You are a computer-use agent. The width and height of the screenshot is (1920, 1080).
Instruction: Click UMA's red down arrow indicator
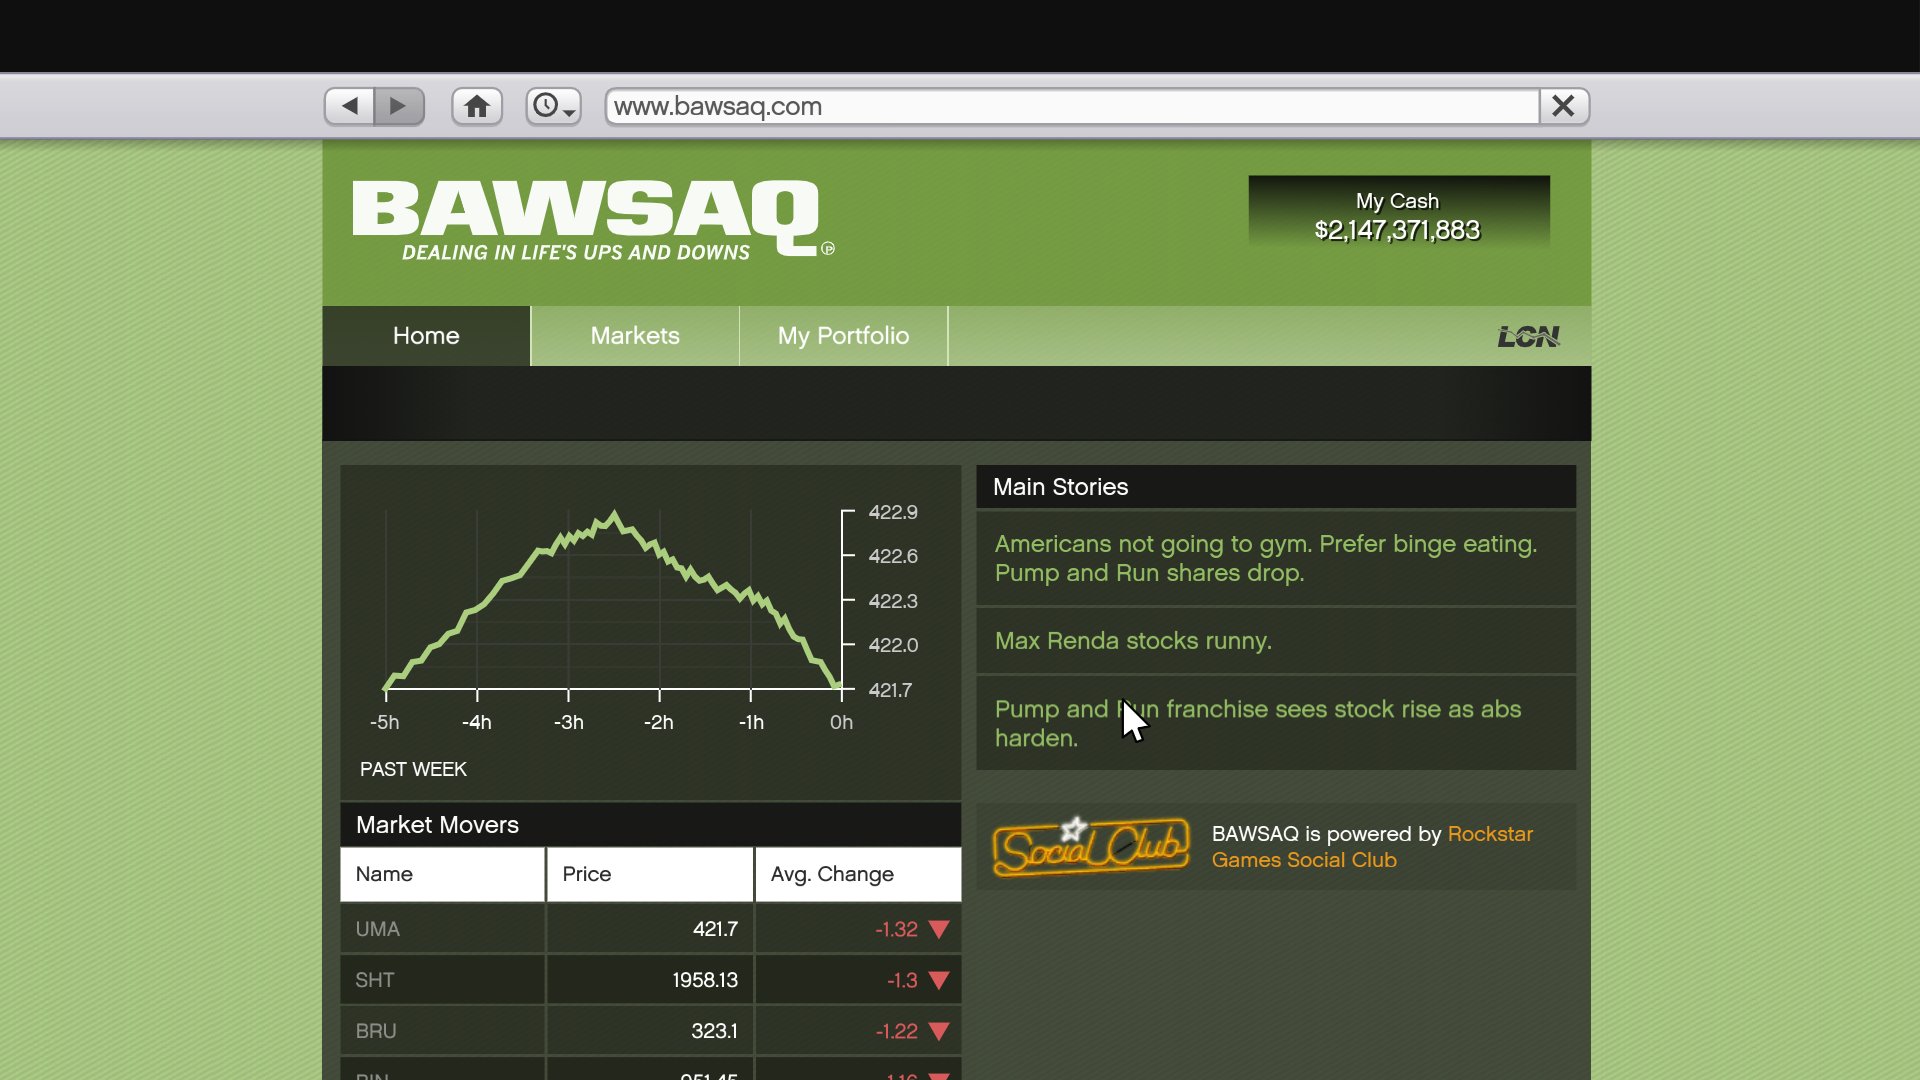coord(939,930)
